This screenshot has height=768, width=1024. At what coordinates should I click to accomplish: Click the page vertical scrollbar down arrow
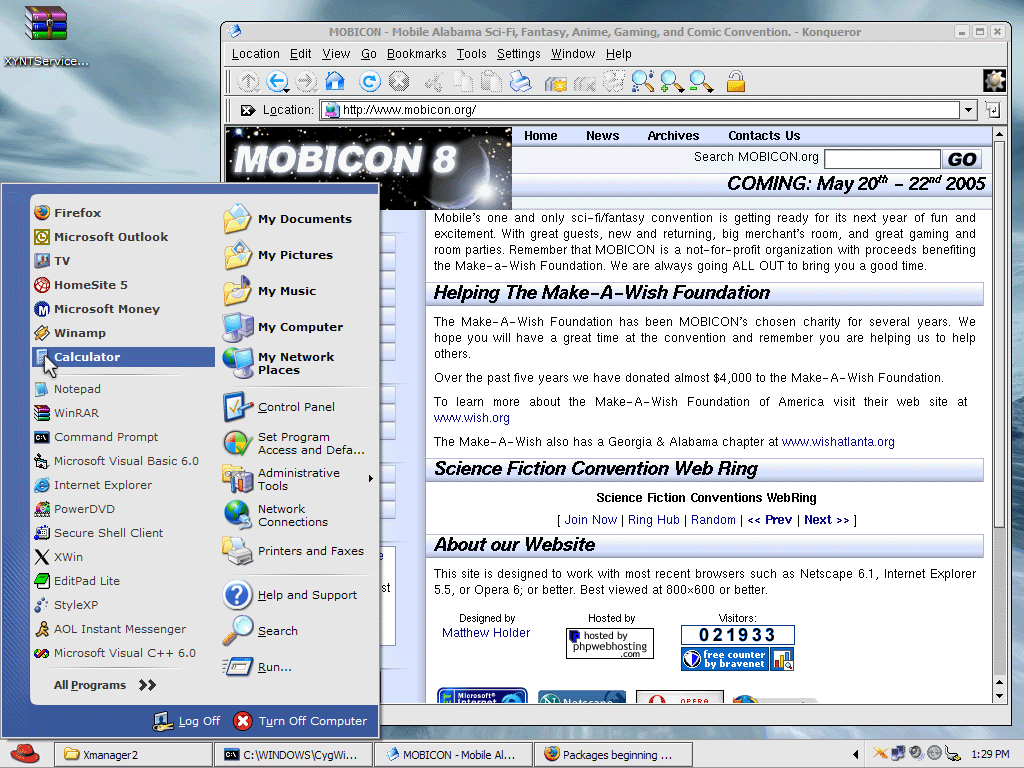(999, 696)
